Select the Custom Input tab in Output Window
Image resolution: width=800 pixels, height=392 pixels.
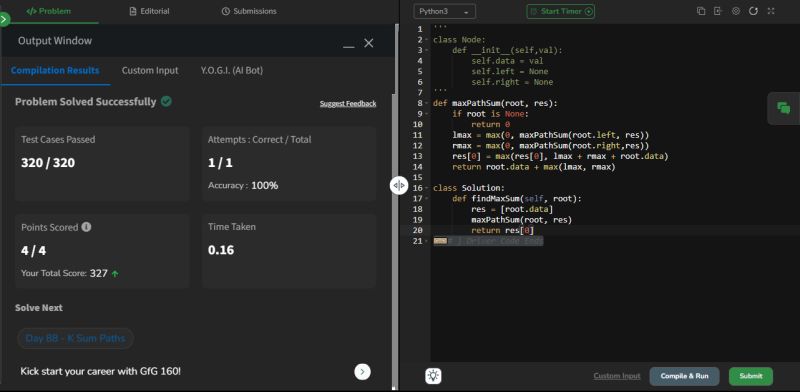[x=150, y=70]
